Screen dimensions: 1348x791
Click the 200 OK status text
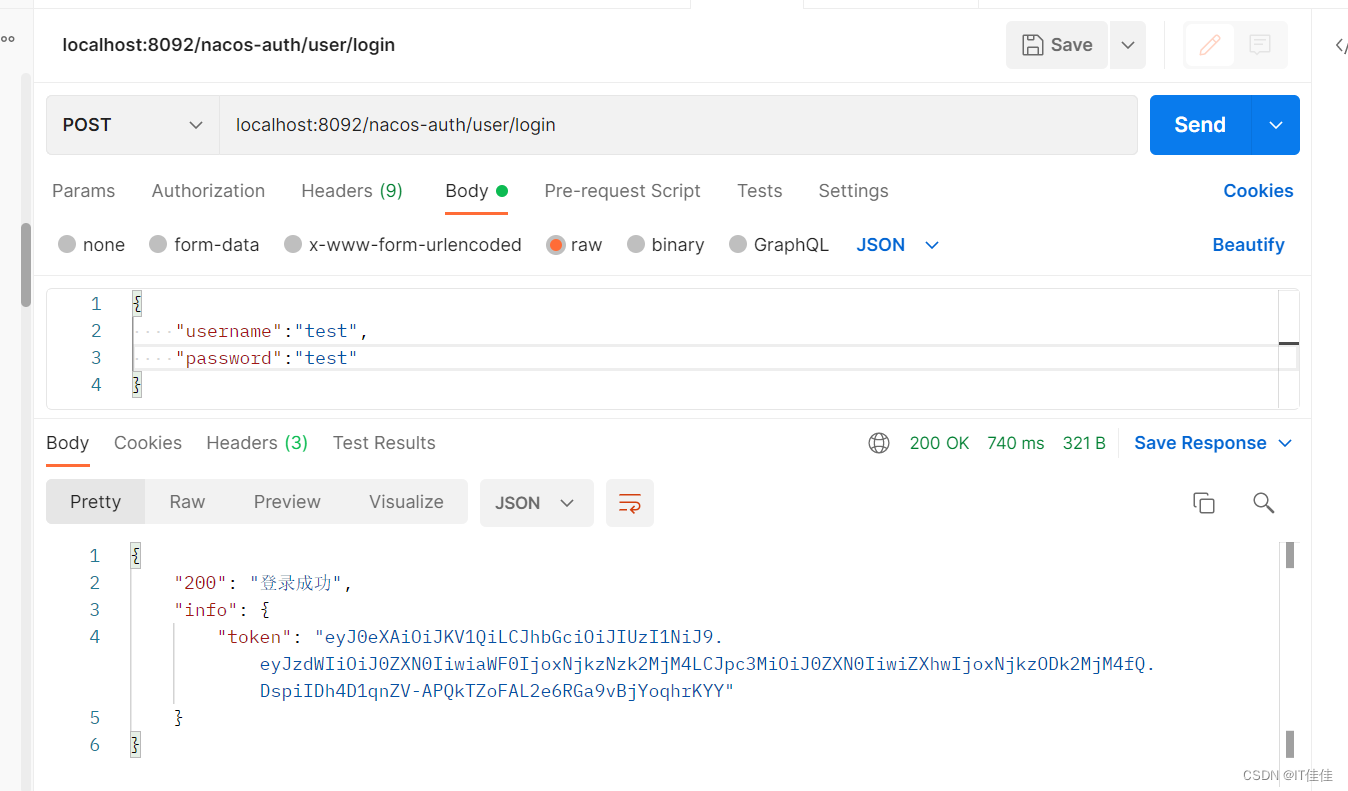click(x=939, y=443)
